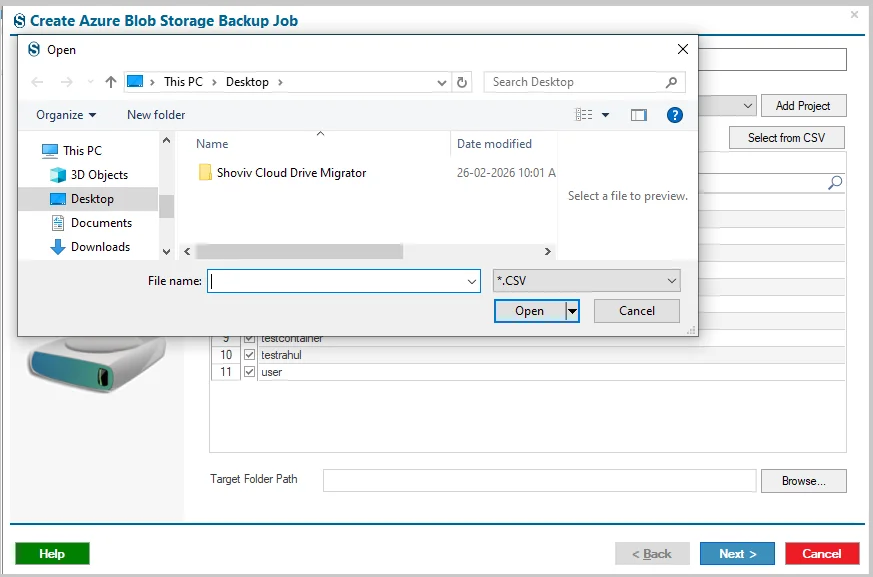This screenshot has width=873, height=577.
Task: Open project dropdown beside Add Project button
Action: pyautogui.click(x=748, y=106)
